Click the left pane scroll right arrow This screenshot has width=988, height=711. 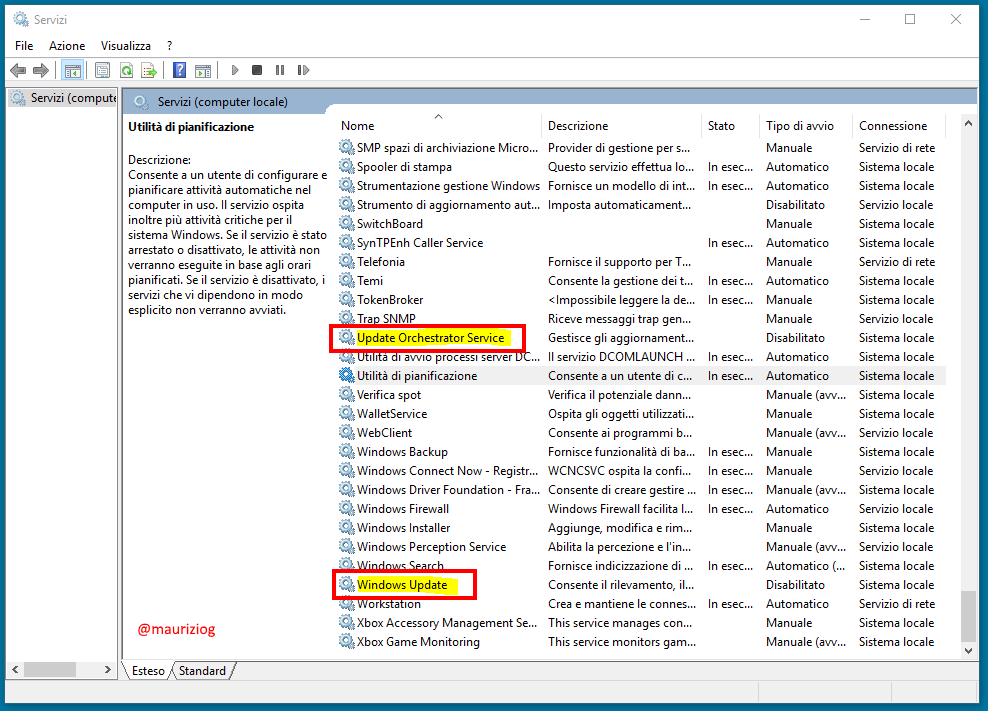pos(108,669)
